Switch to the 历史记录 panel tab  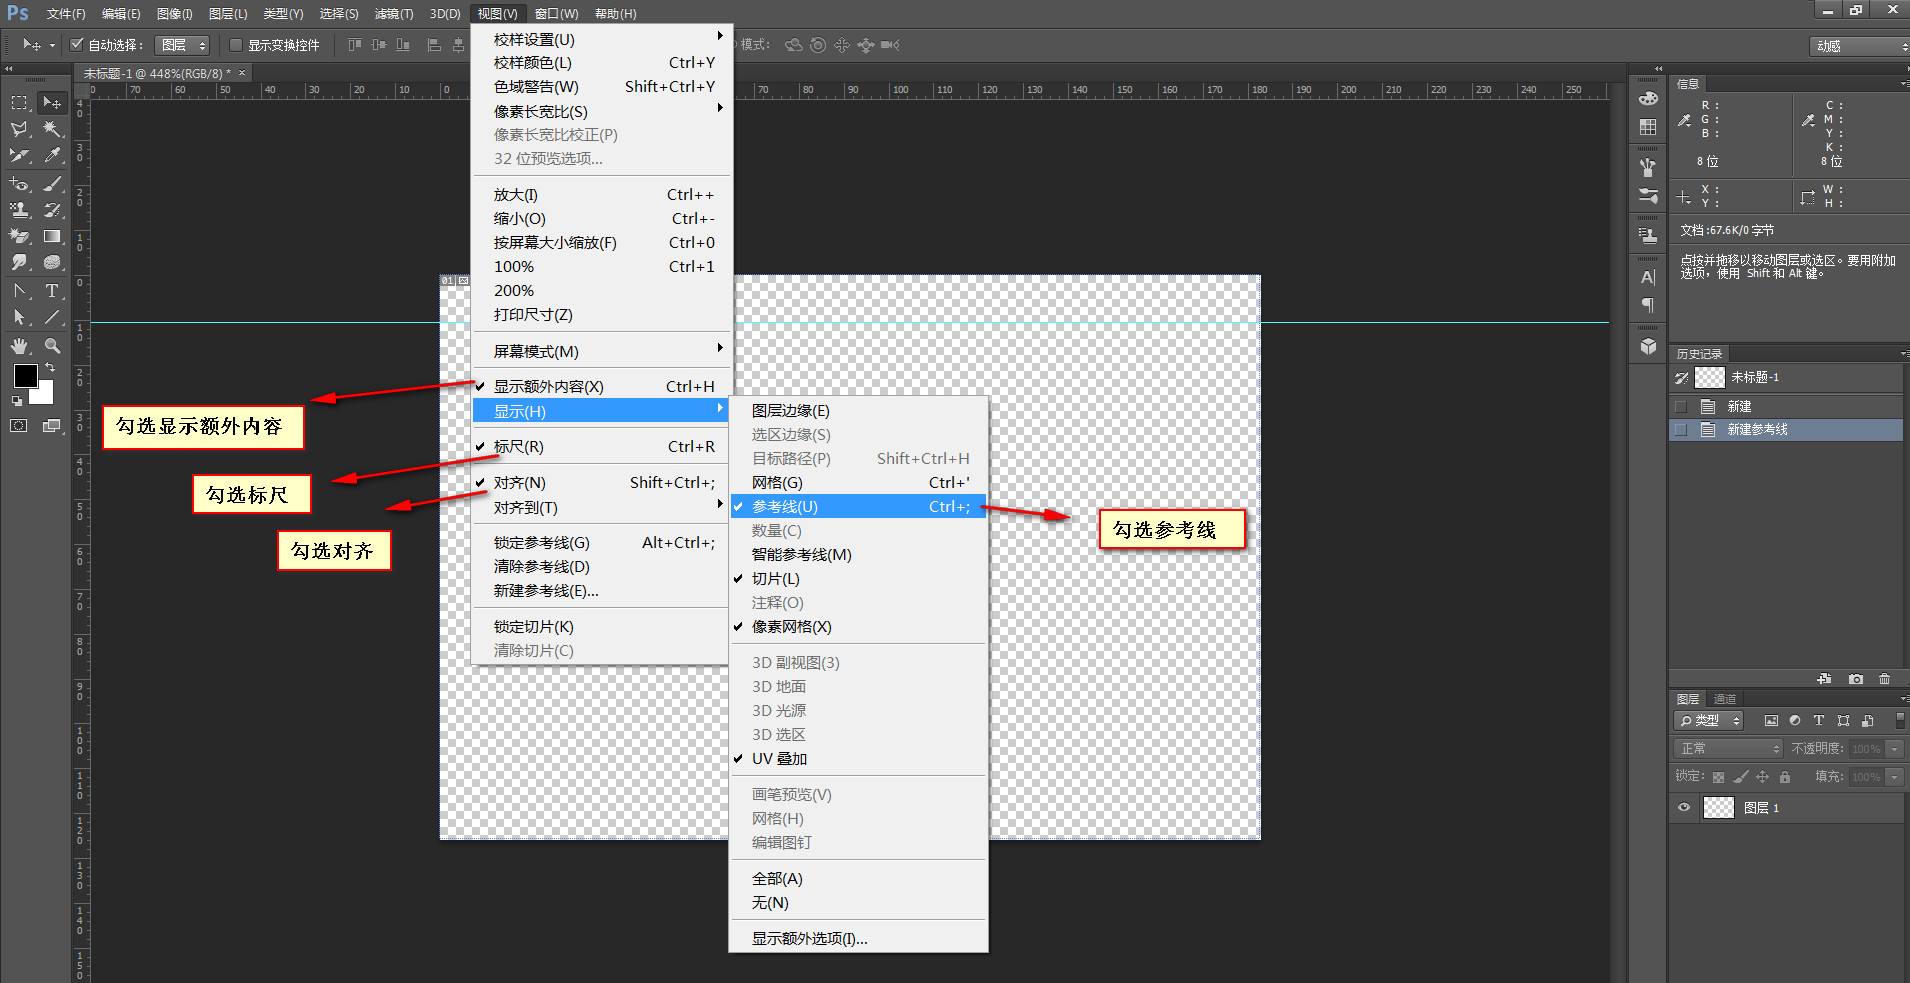click(x=1700, y=353)
